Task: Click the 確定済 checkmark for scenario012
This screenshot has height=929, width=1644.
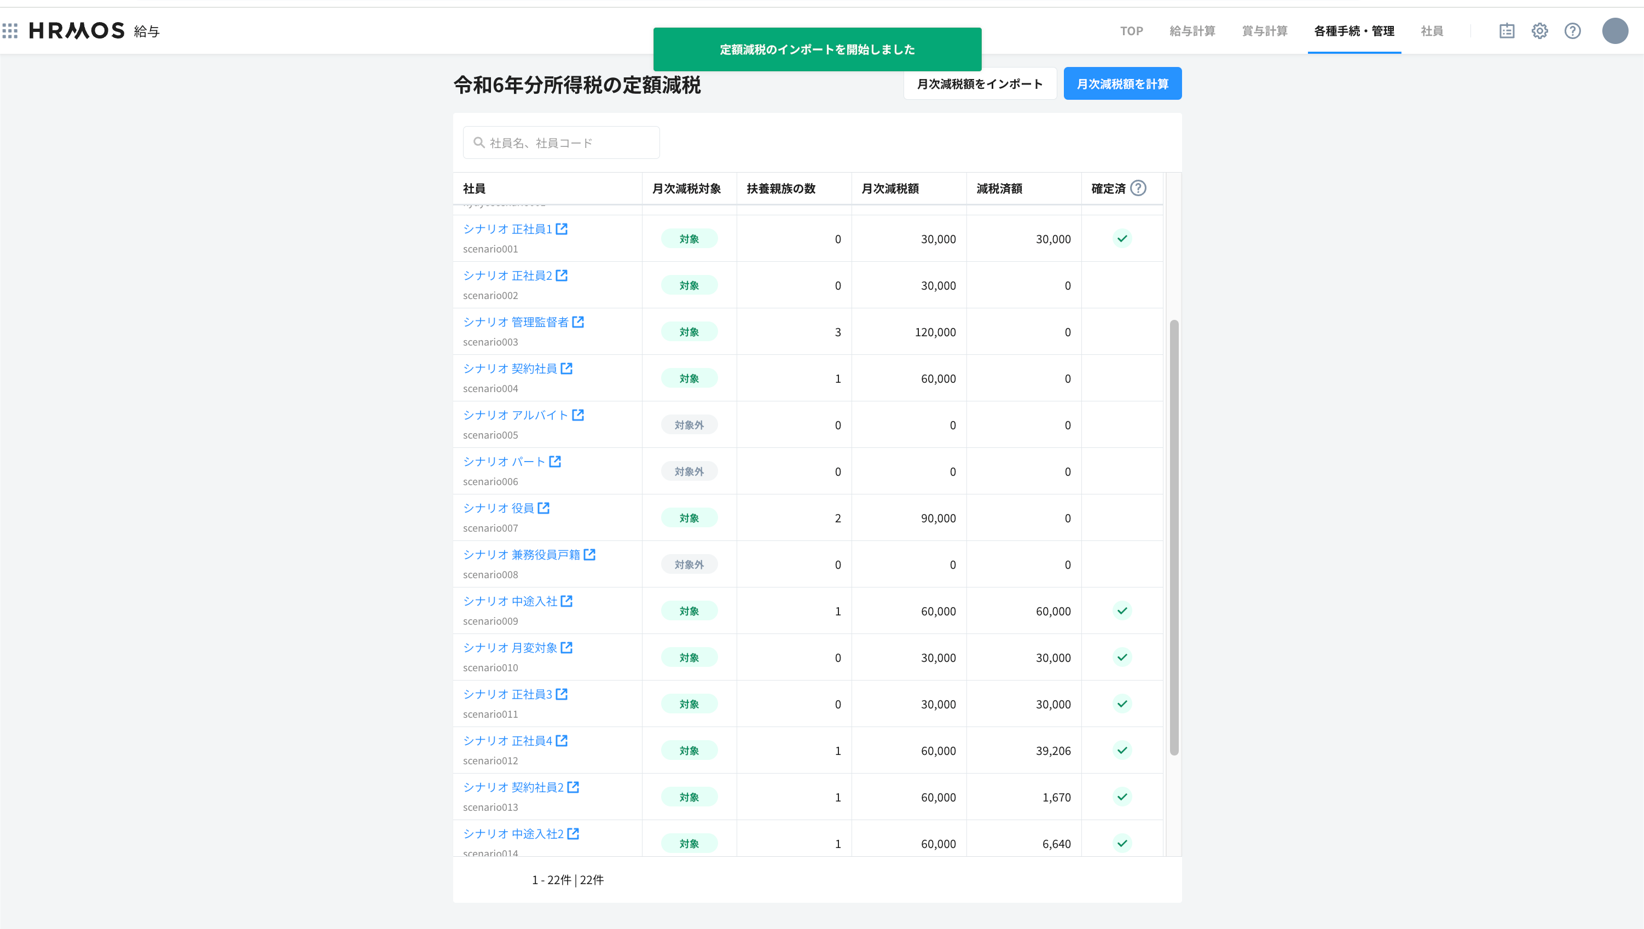Action: [1122, 751]
